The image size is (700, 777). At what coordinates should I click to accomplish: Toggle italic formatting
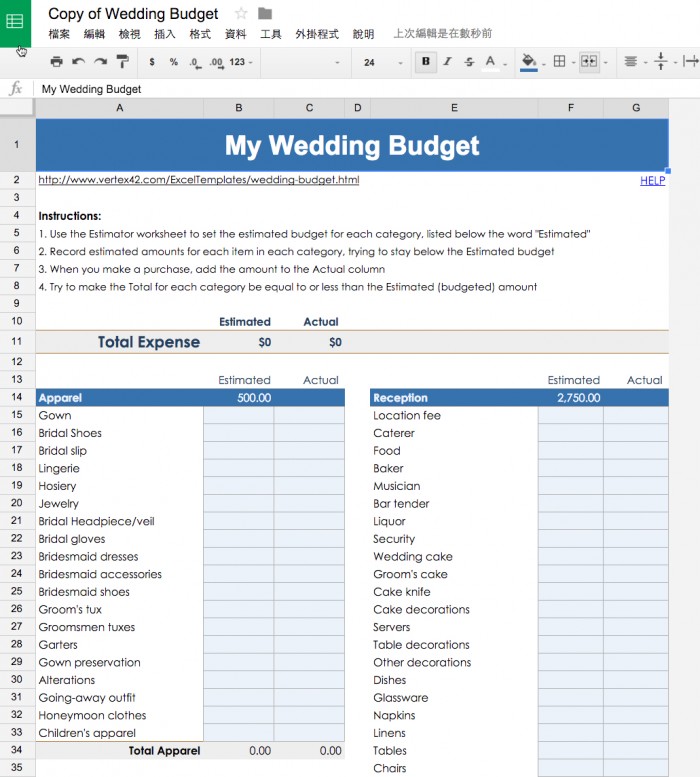coord(447,62)
